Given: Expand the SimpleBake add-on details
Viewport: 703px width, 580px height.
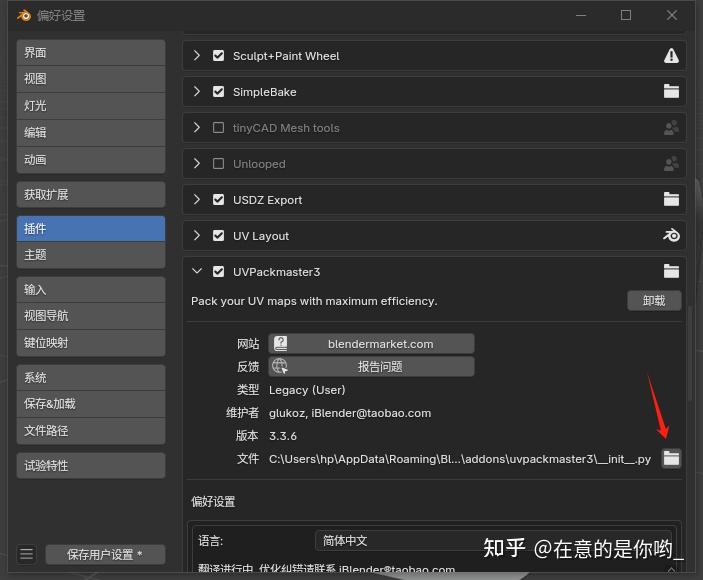Looking at the screenshot, I should tap(196, 91).
